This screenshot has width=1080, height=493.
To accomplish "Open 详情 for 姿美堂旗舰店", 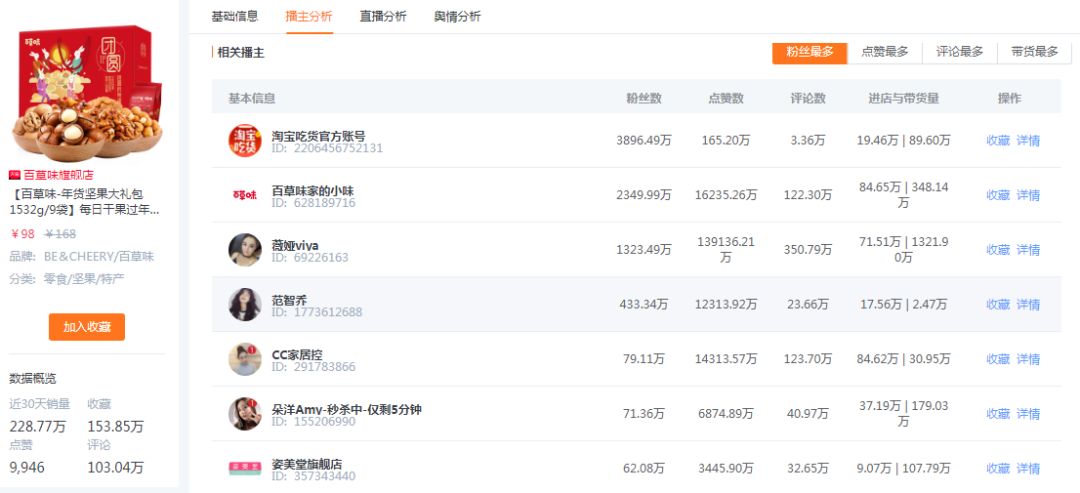I will click(x=1028, y=468).
